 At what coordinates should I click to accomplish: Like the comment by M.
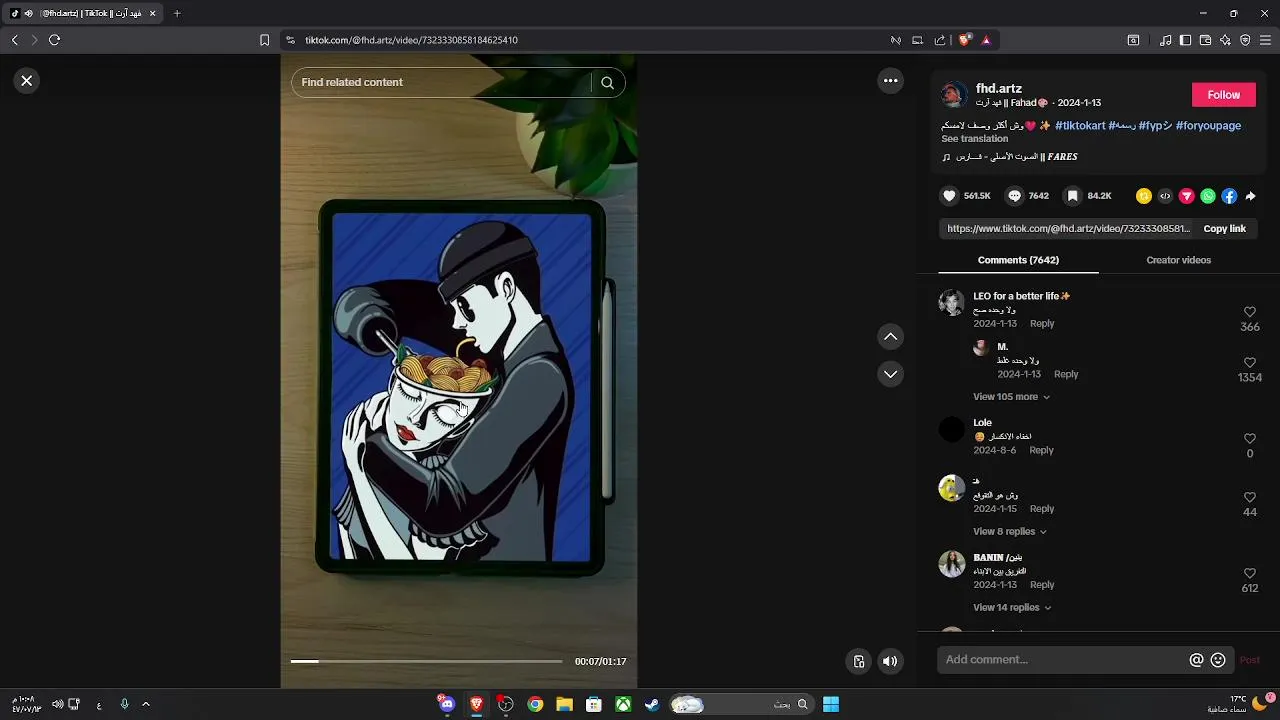point(1249,363)
